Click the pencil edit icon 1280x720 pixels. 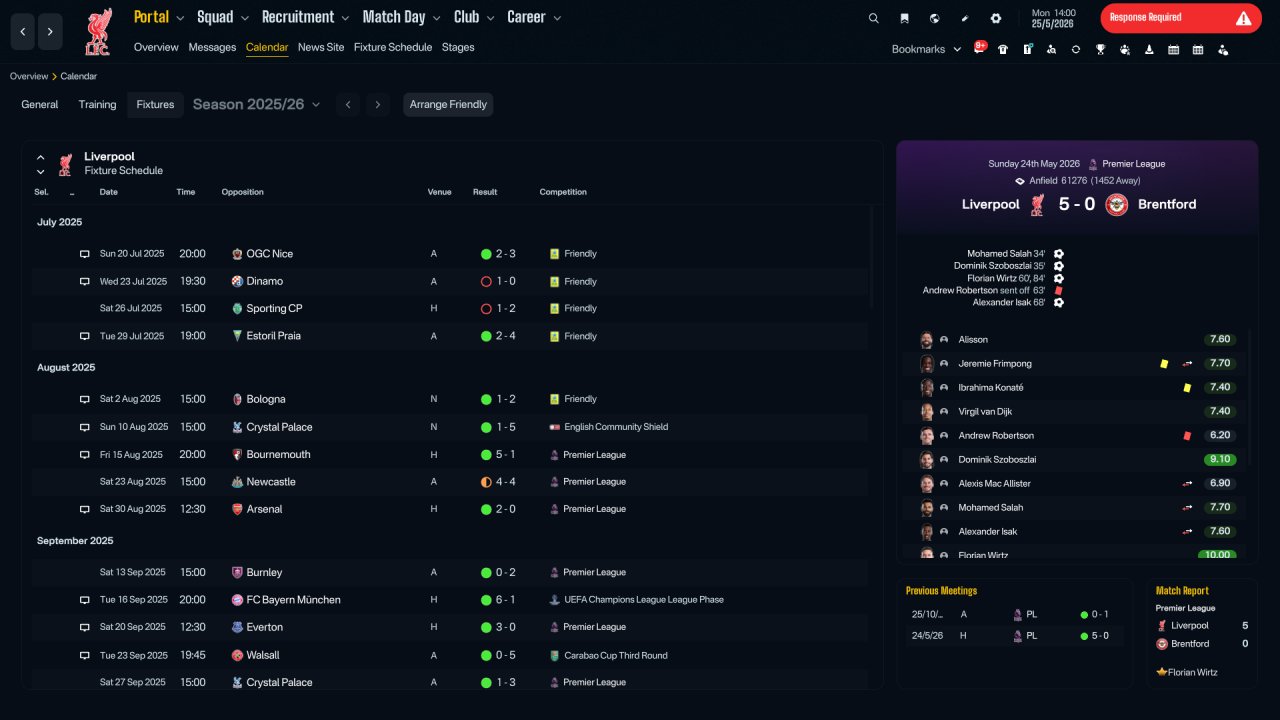tap(965, 18)
